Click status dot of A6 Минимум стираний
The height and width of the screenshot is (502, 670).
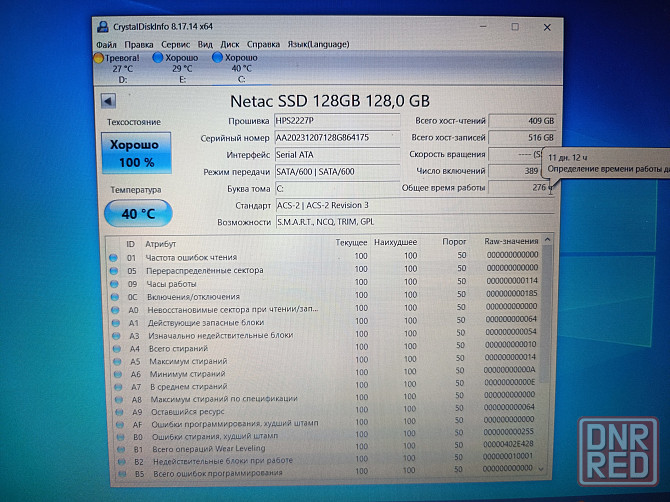coord(118,374)
